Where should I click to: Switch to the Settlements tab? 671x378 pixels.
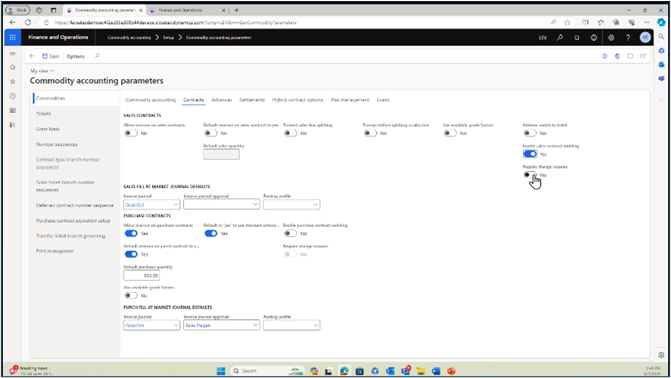[x=252, y=100]
